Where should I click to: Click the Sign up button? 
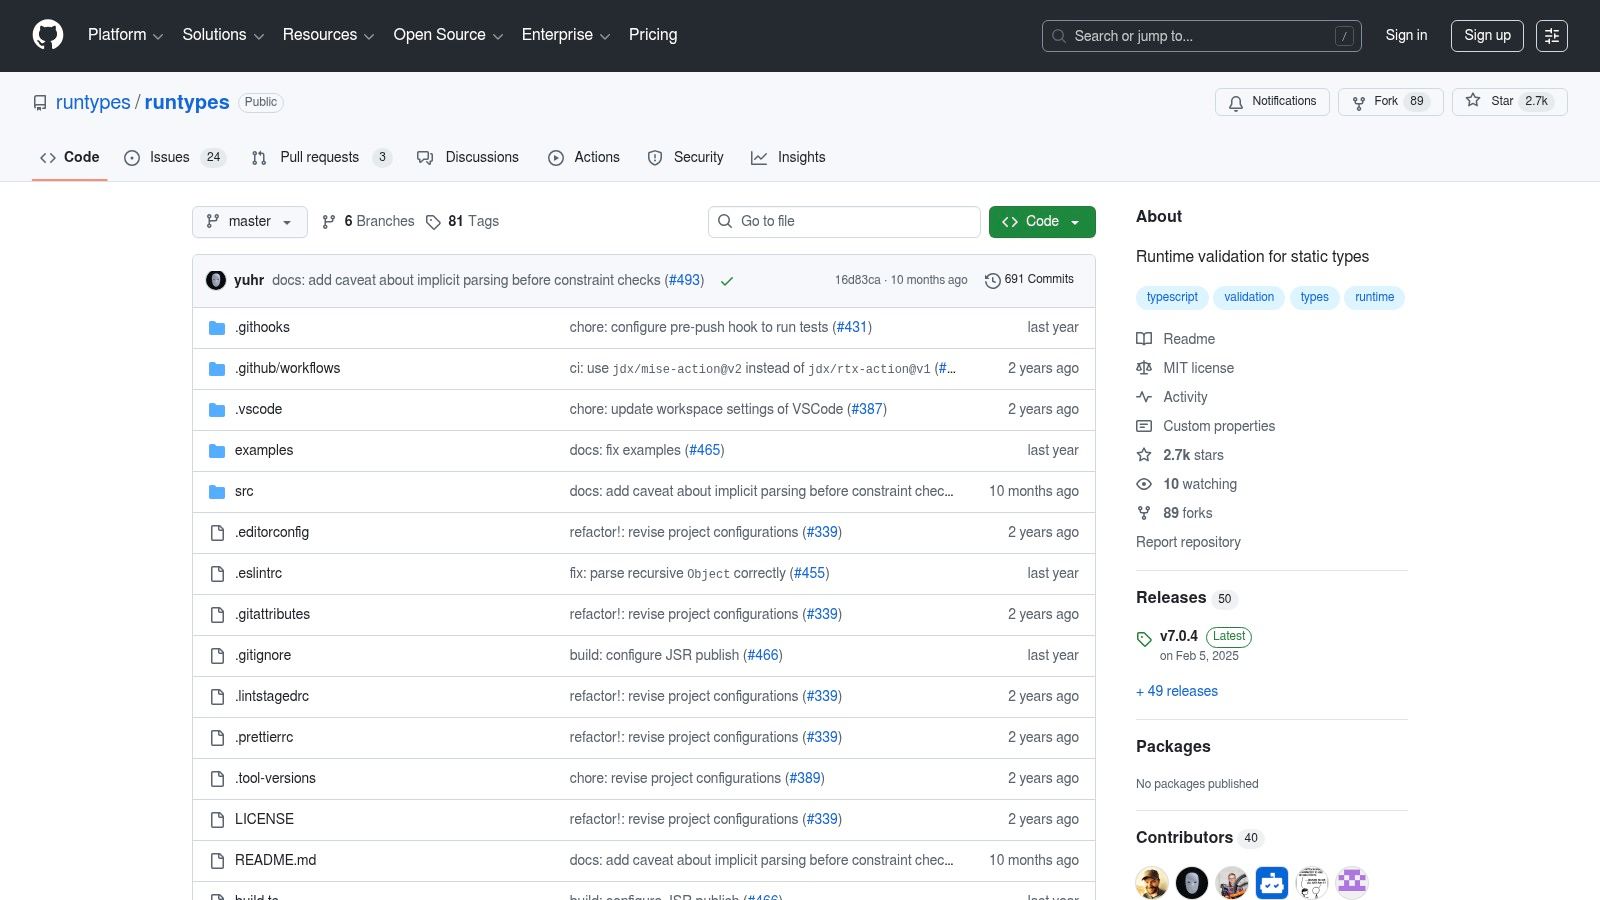tap(1487, 36)
